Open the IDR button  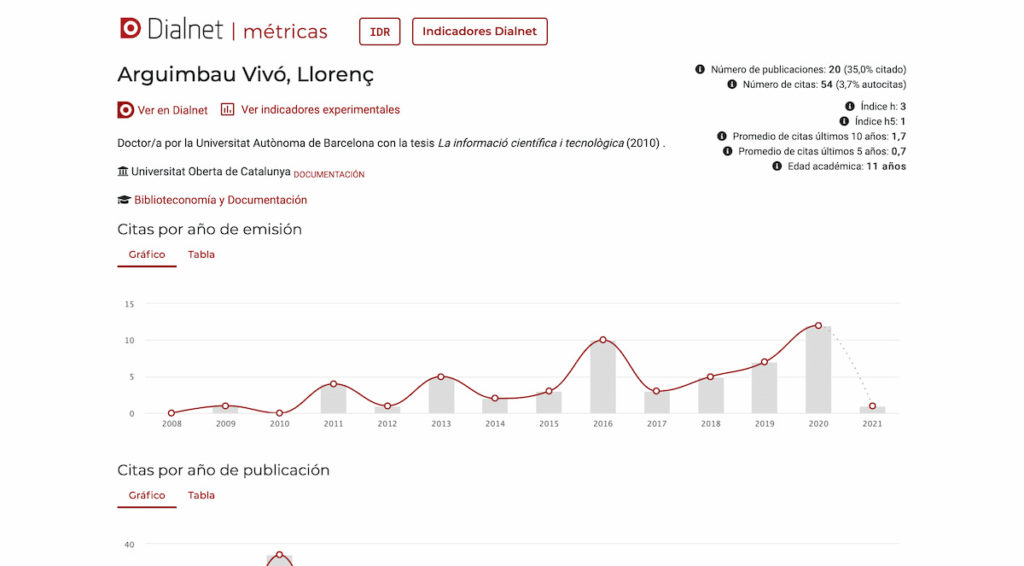coord(380,32)
